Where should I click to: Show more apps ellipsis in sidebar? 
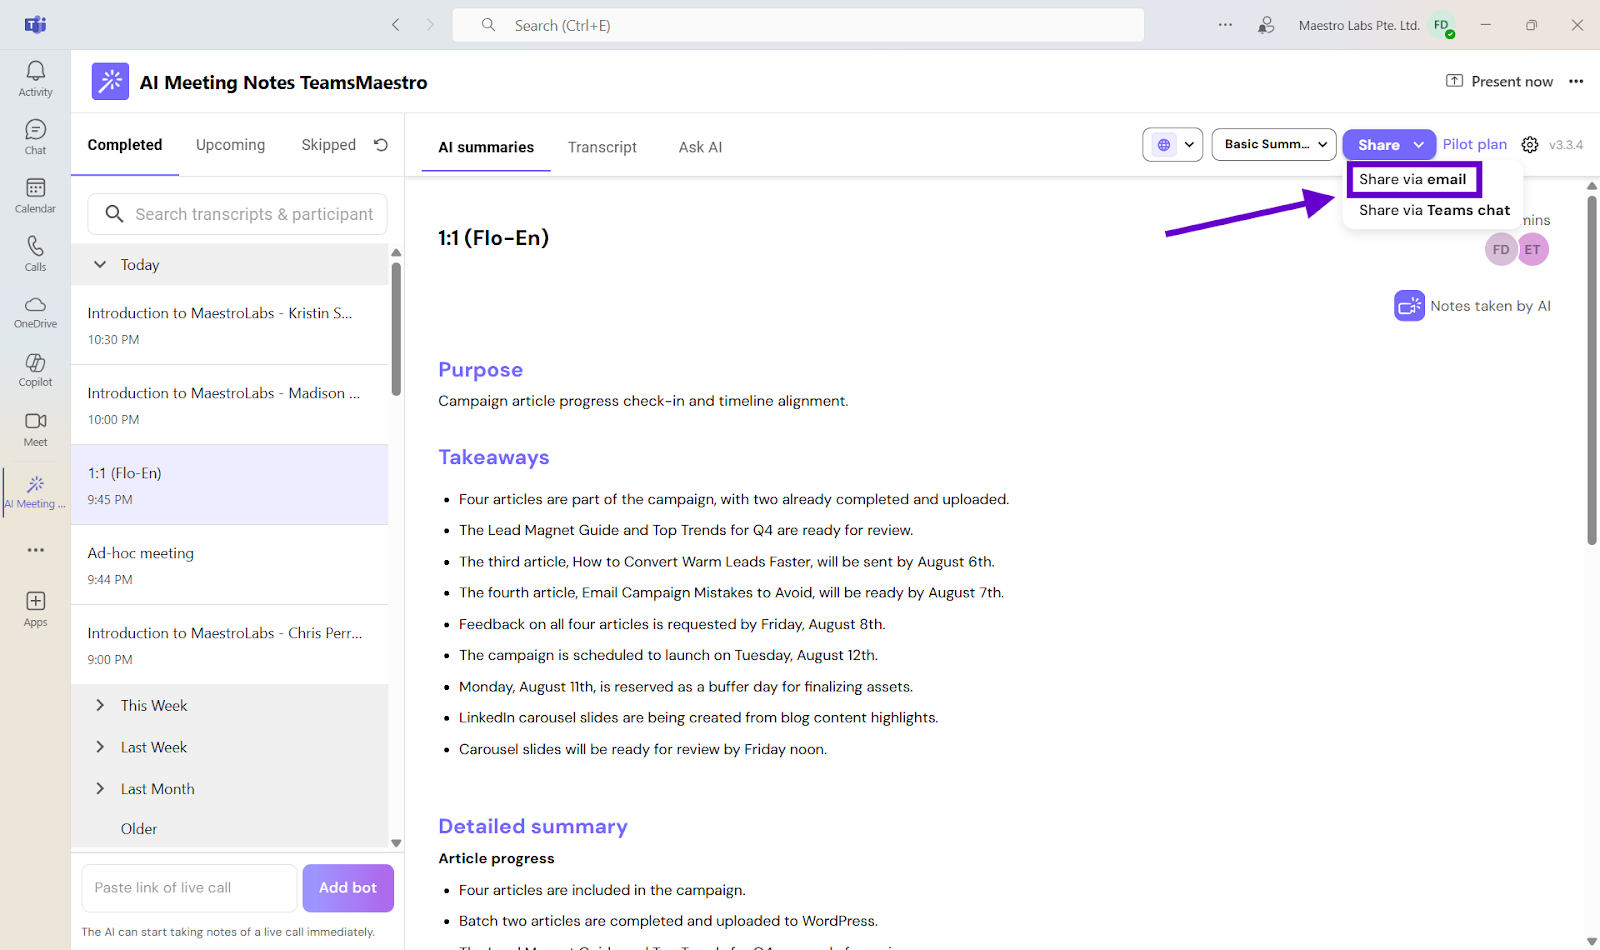[x=36, y=550]
